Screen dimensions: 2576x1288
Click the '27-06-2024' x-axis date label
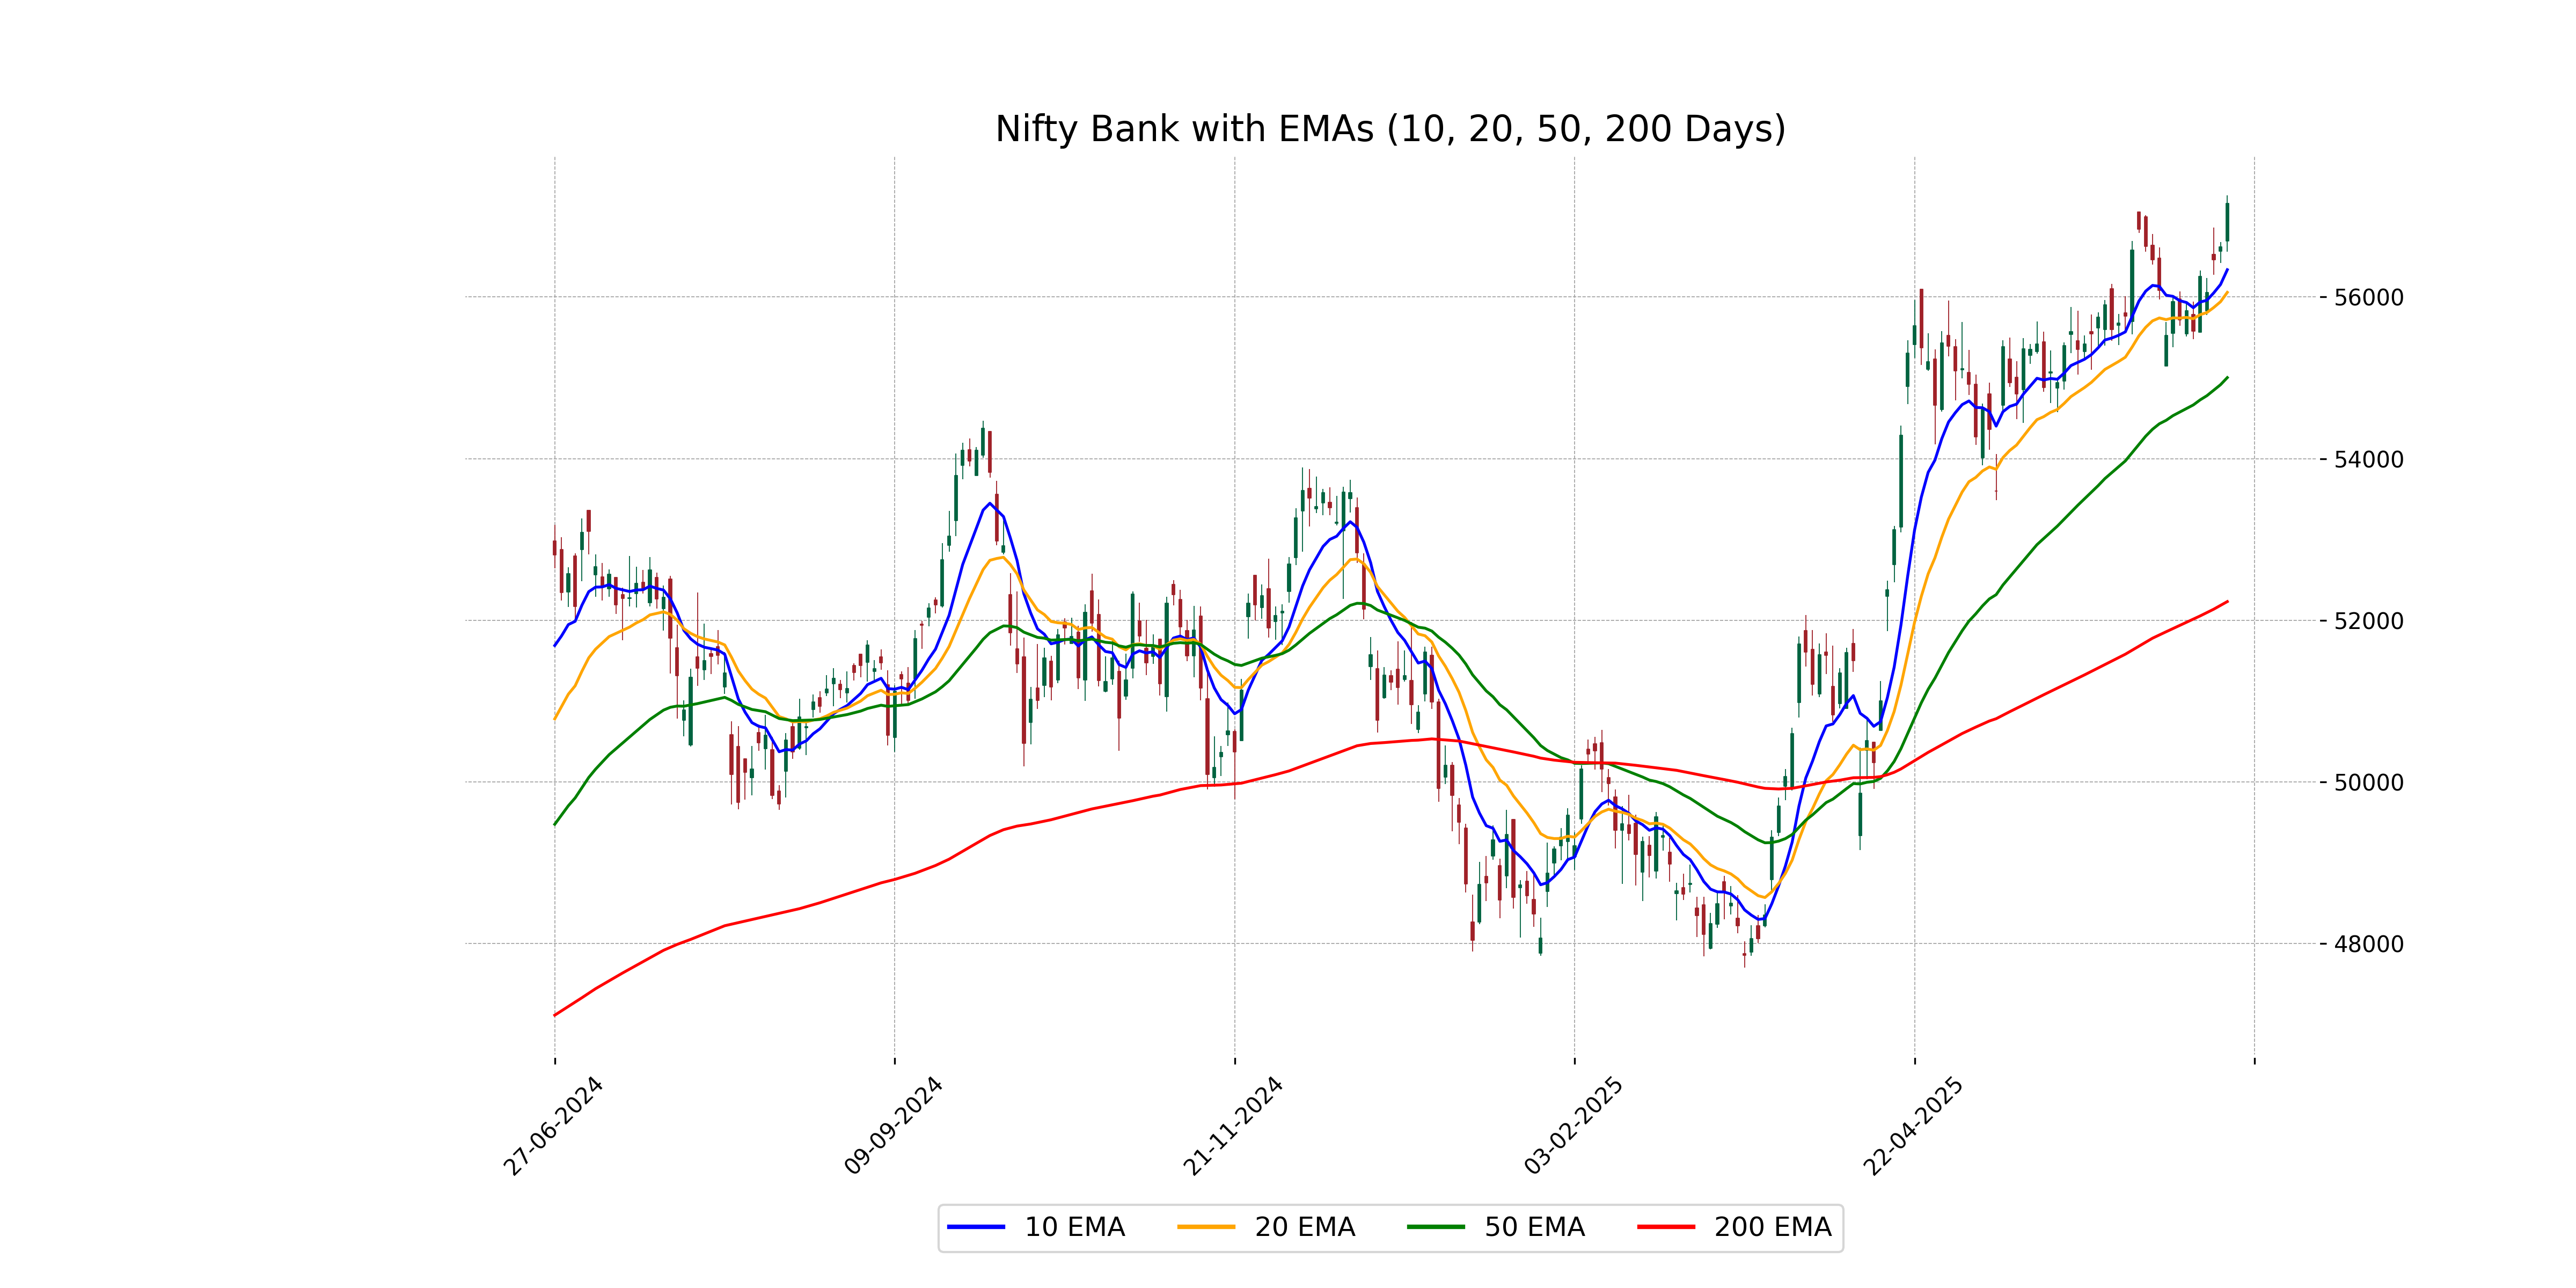coord(553,1127)
